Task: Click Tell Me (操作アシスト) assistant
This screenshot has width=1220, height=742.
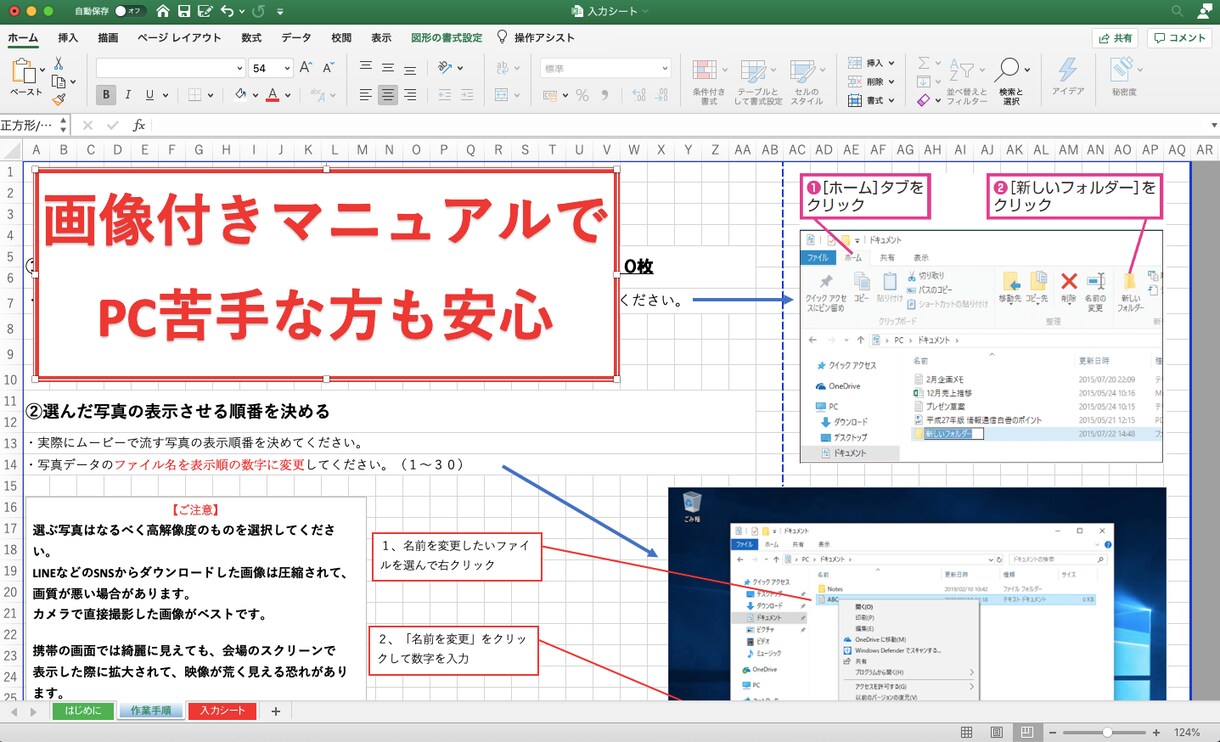Action: [x=536, y=38]
